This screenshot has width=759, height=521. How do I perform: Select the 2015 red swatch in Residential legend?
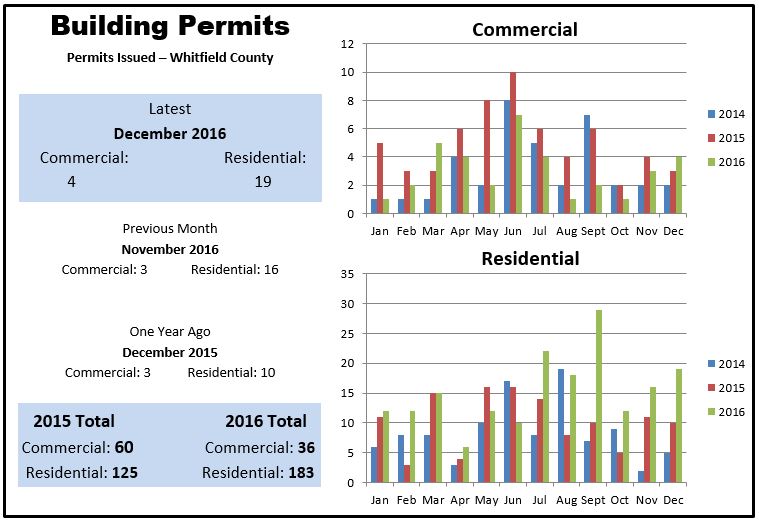point(712,388)
